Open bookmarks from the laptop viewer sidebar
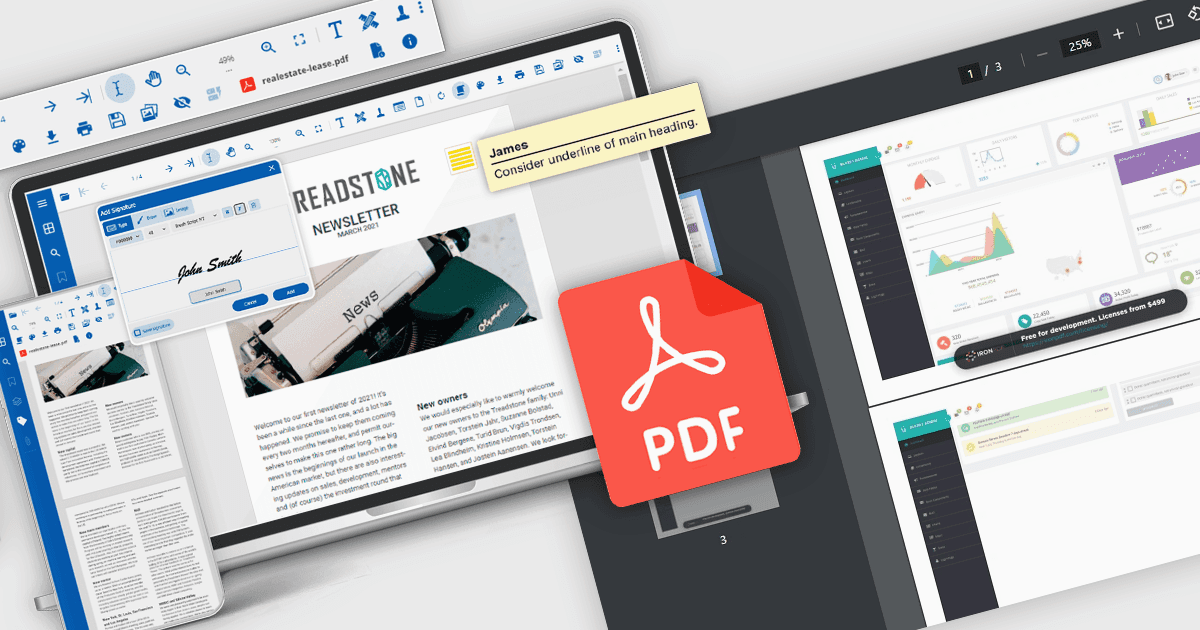The image size is (1200, 630). (62, 277)
